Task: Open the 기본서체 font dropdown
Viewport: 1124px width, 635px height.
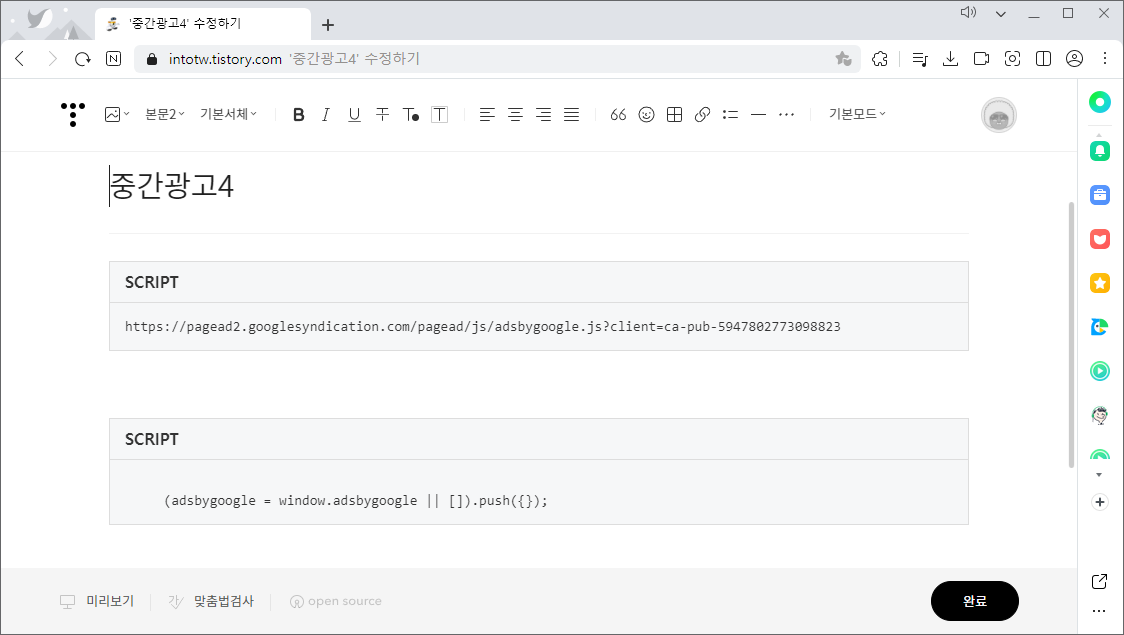Action: (228, 114)
